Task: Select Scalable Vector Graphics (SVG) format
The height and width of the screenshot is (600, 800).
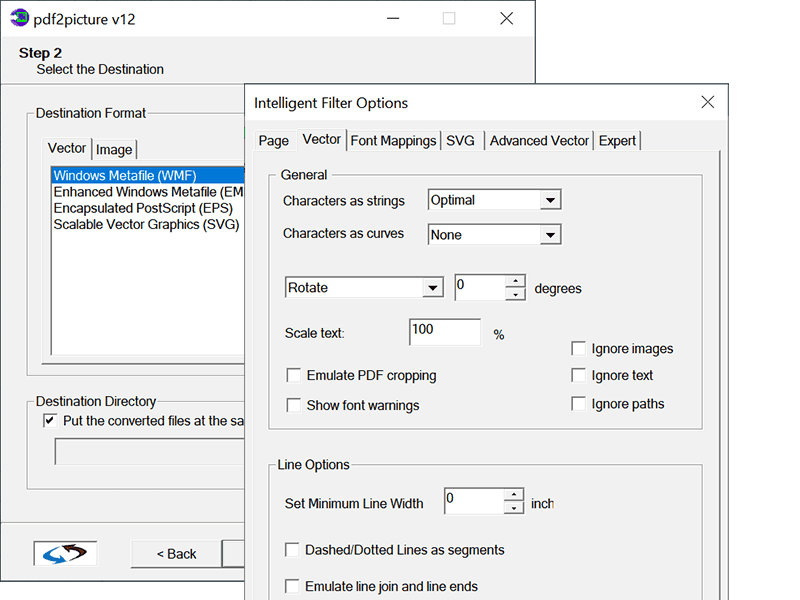Action: point(148,224)
